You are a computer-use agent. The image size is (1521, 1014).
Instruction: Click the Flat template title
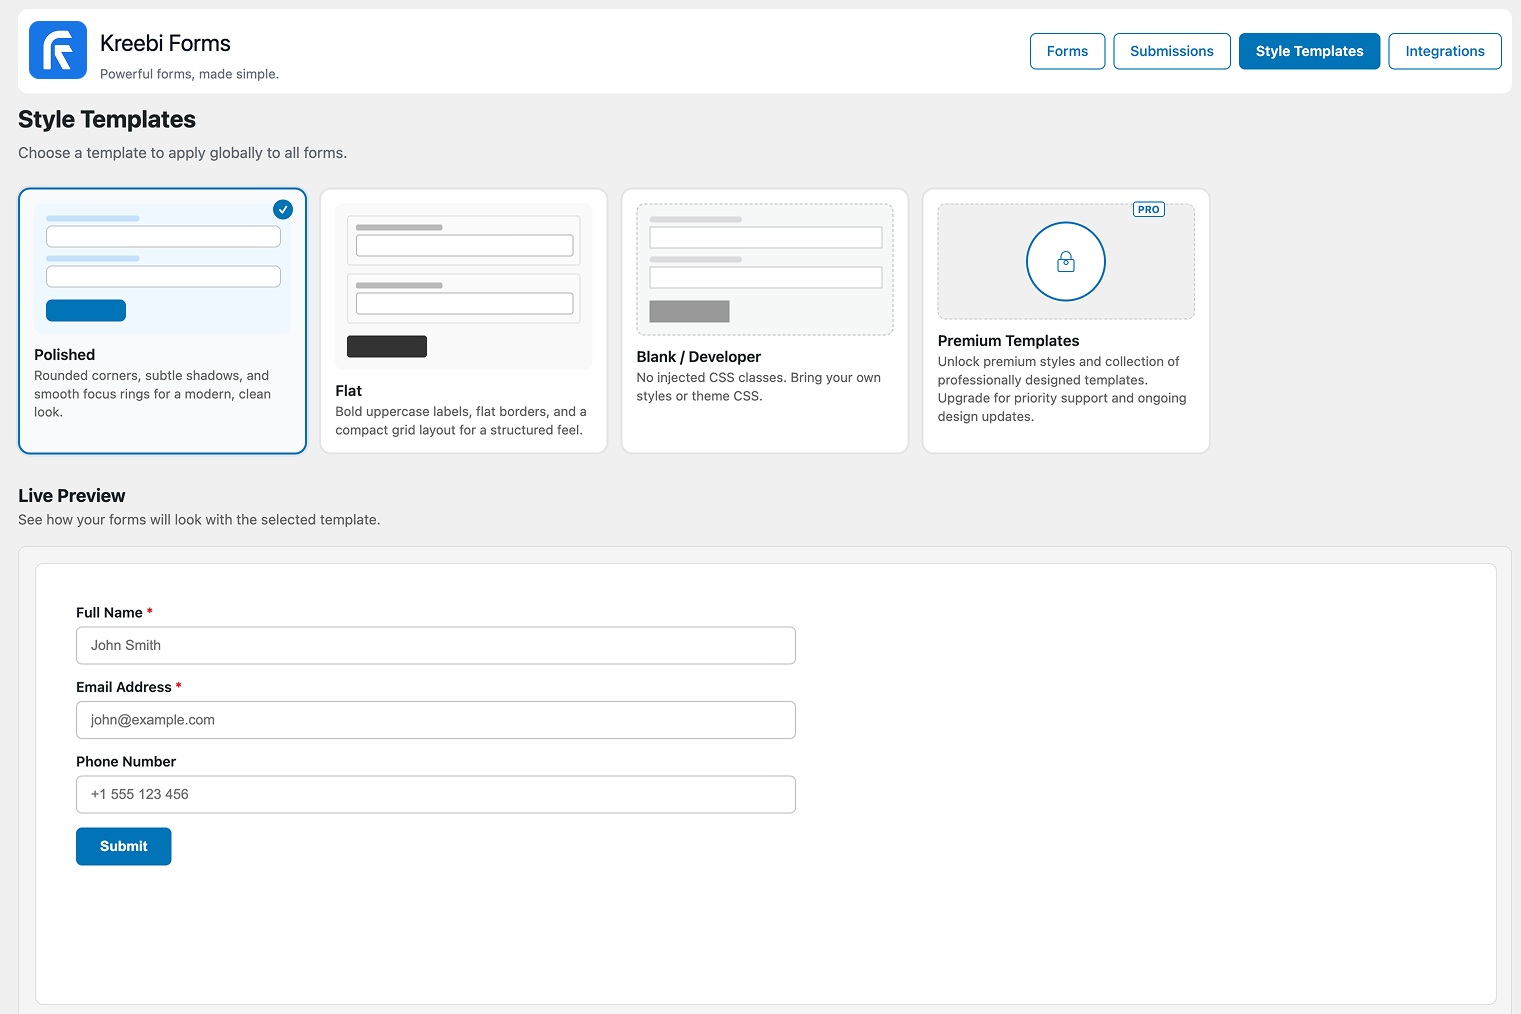click(x=349, y=391)
